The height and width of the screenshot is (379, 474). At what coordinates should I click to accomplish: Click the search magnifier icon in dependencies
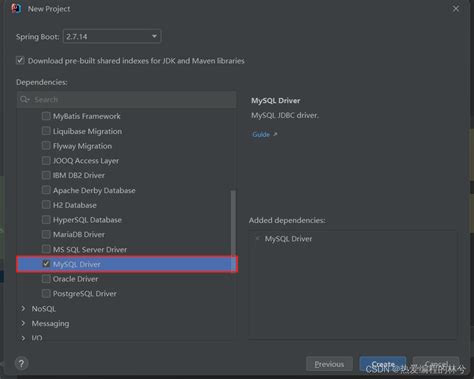click(x=25, y=99)
